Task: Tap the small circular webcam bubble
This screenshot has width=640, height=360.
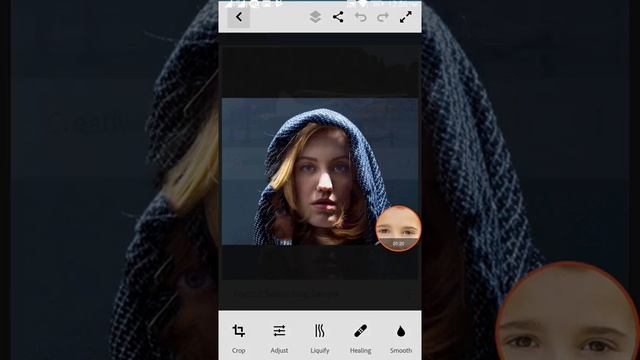Action: (398, 229)
